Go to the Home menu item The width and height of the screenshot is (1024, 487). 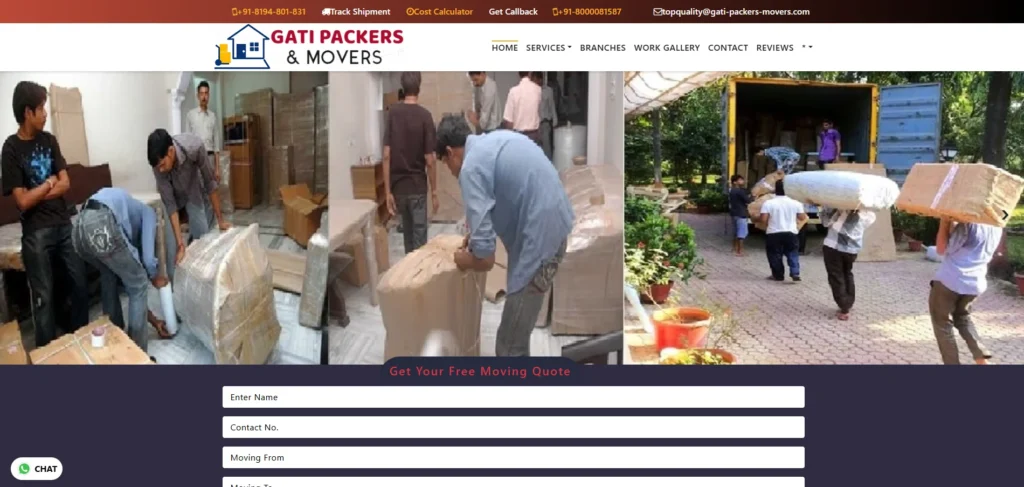click(x=505, y=48)
